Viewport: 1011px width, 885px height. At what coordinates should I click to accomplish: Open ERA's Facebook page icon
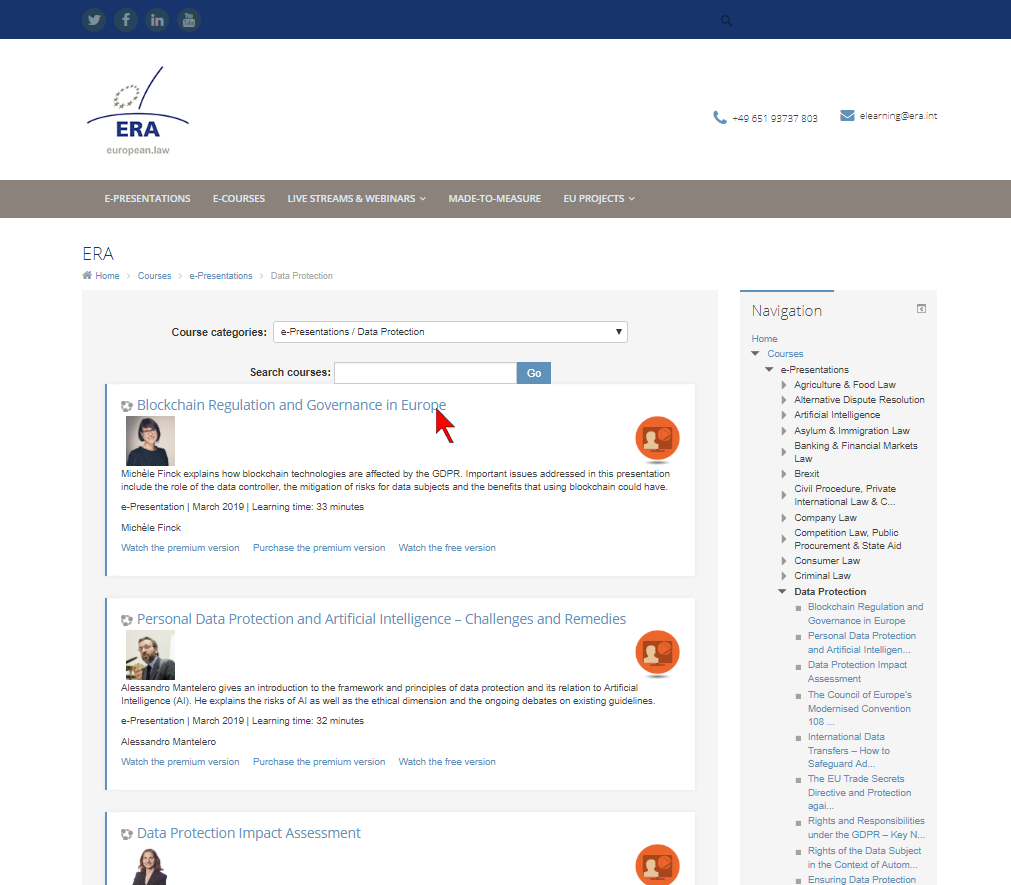(126, 20)
